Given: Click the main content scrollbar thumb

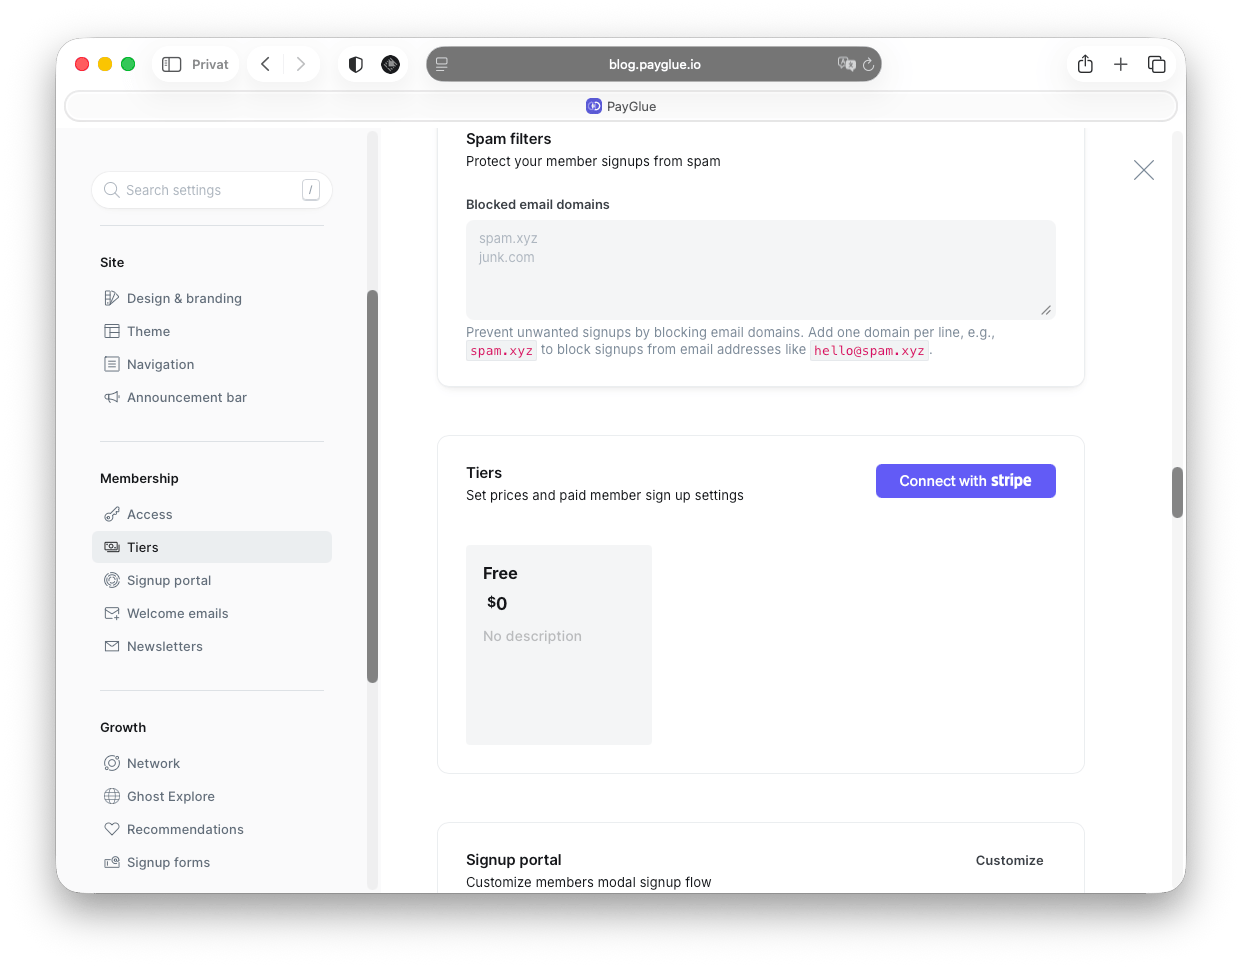Looking at the screenshot, I should tap(1178, 492).
